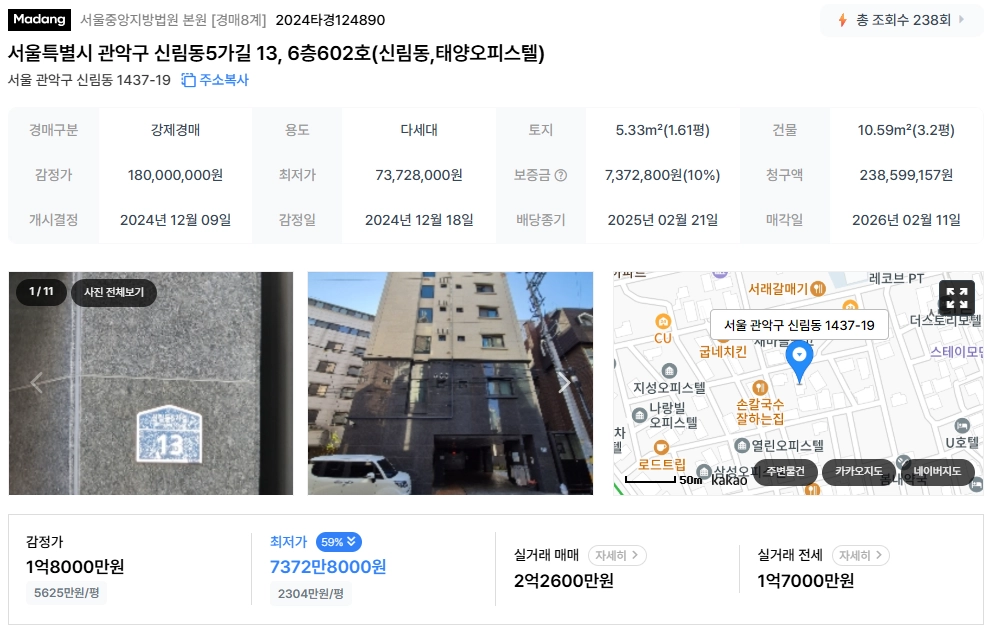Expand the map to fullscreen
This screenshot has width=993, height=632.
click(956, 298)
